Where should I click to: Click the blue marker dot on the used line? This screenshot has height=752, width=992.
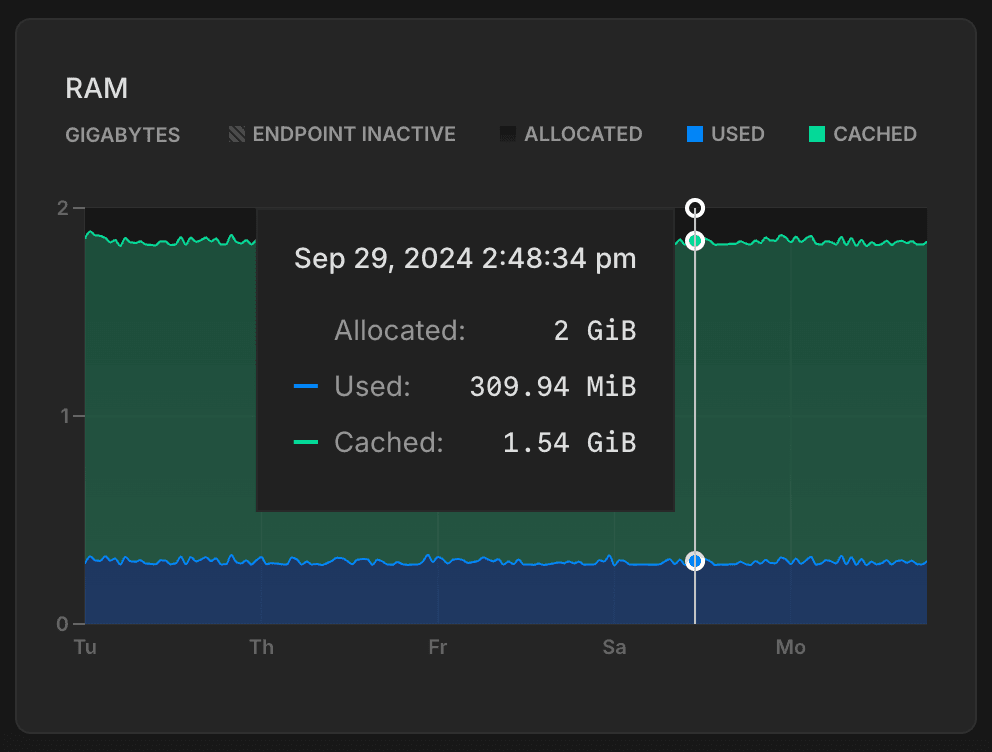coord(695,561)
